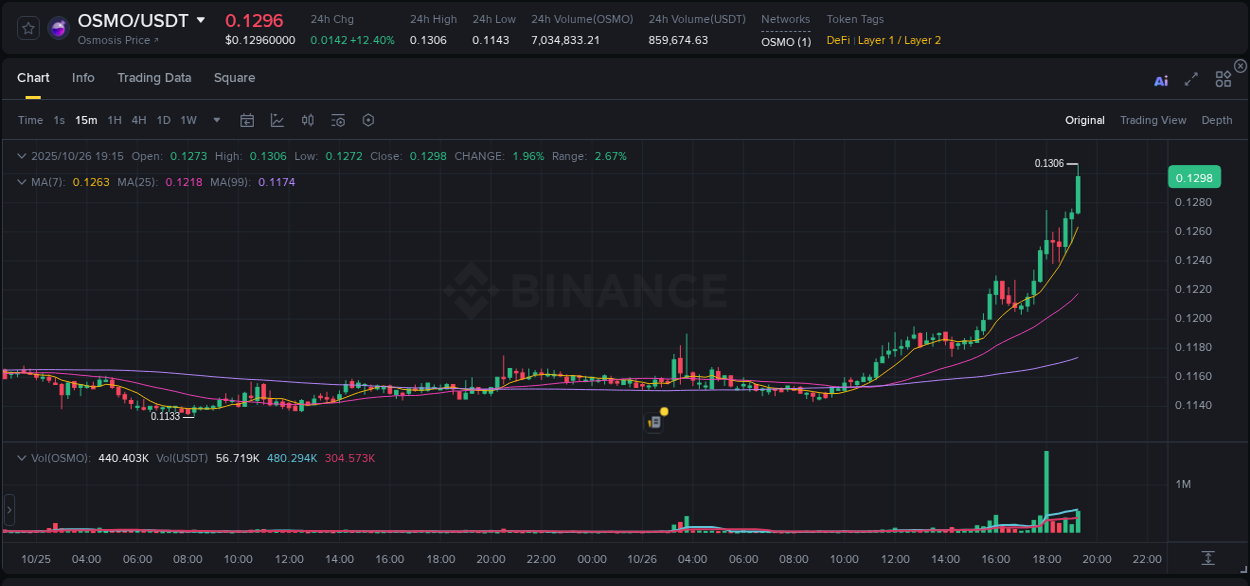Switch to the Depth view

(x=1217, y=120)
